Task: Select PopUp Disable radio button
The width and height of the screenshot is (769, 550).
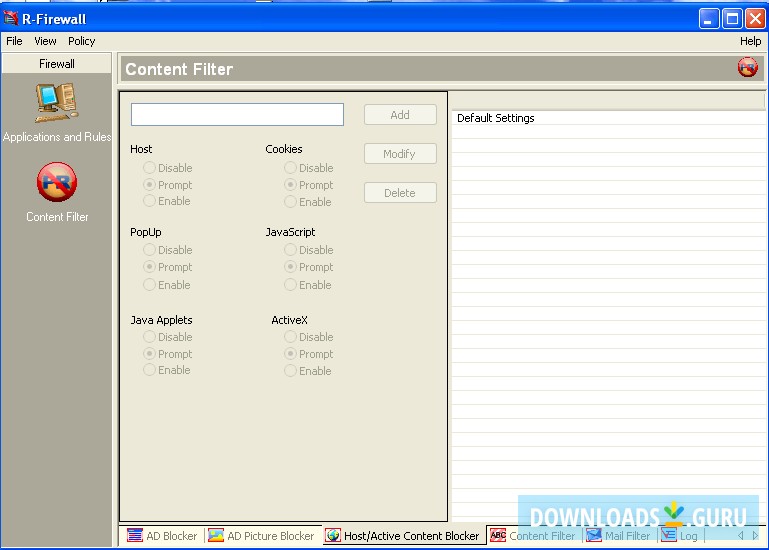Action: (149, 250)
